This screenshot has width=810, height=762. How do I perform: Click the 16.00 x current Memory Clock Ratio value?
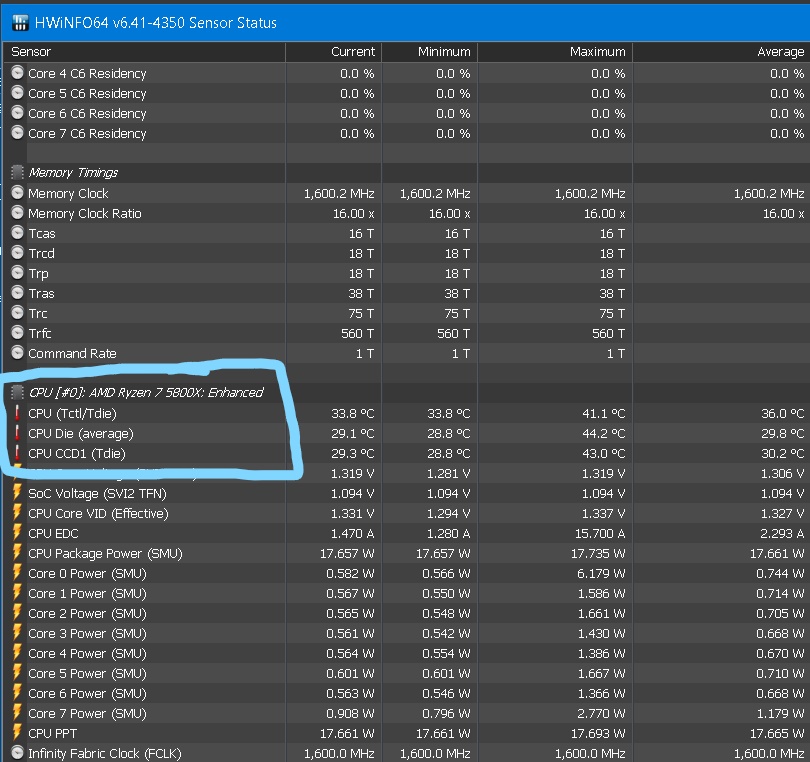(354, 213)
